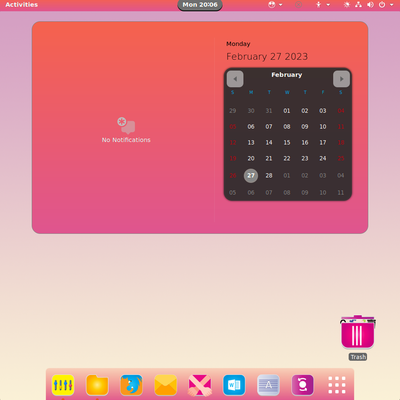Select white February 07 in calendar

coord(269,127)
